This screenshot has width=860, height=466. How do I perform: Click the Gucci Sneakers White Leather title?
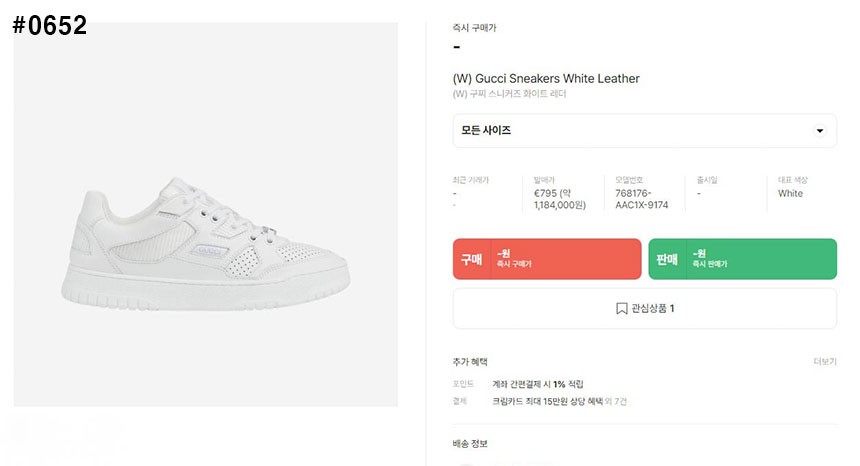(x=546, y=78)
